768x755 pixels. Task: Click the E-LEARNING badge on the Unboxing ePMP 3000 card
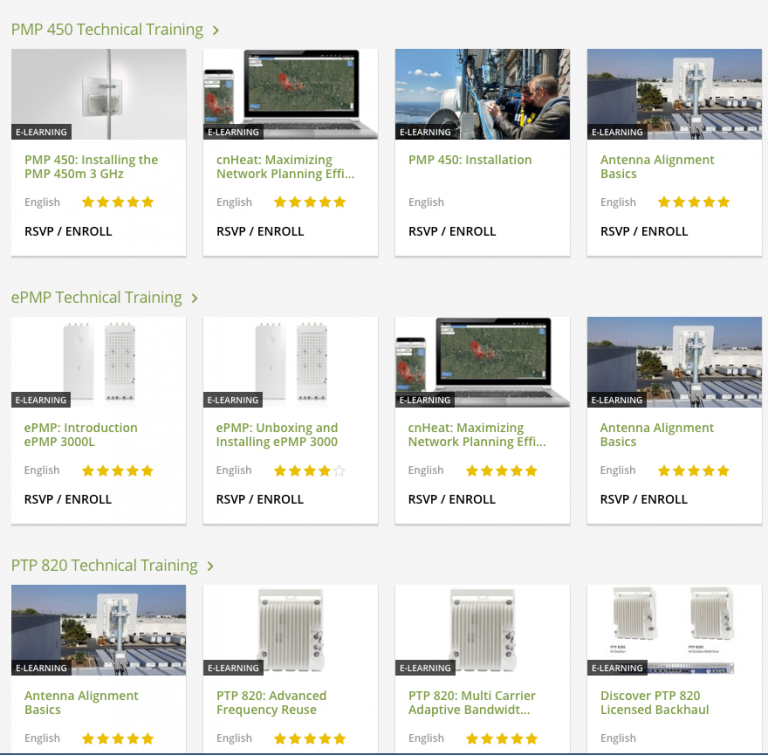233,400
